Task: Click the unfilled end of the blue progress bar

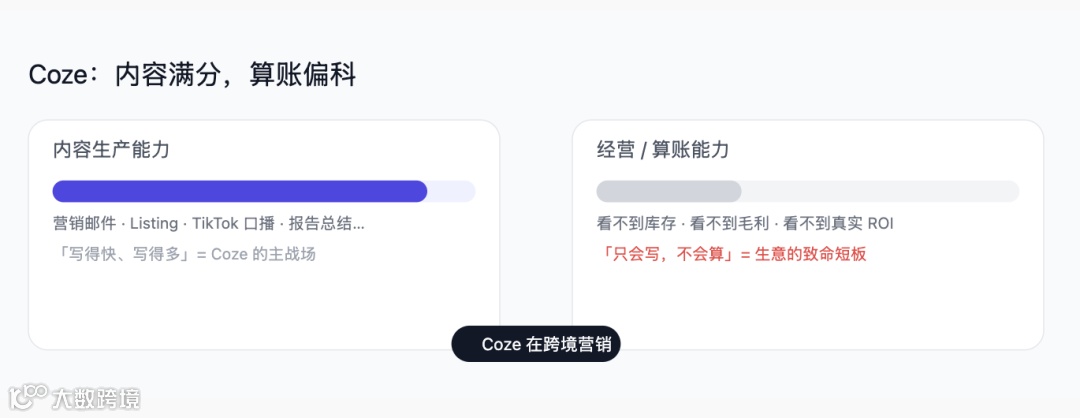Action: pyautogui.click(x=452, y=191)
